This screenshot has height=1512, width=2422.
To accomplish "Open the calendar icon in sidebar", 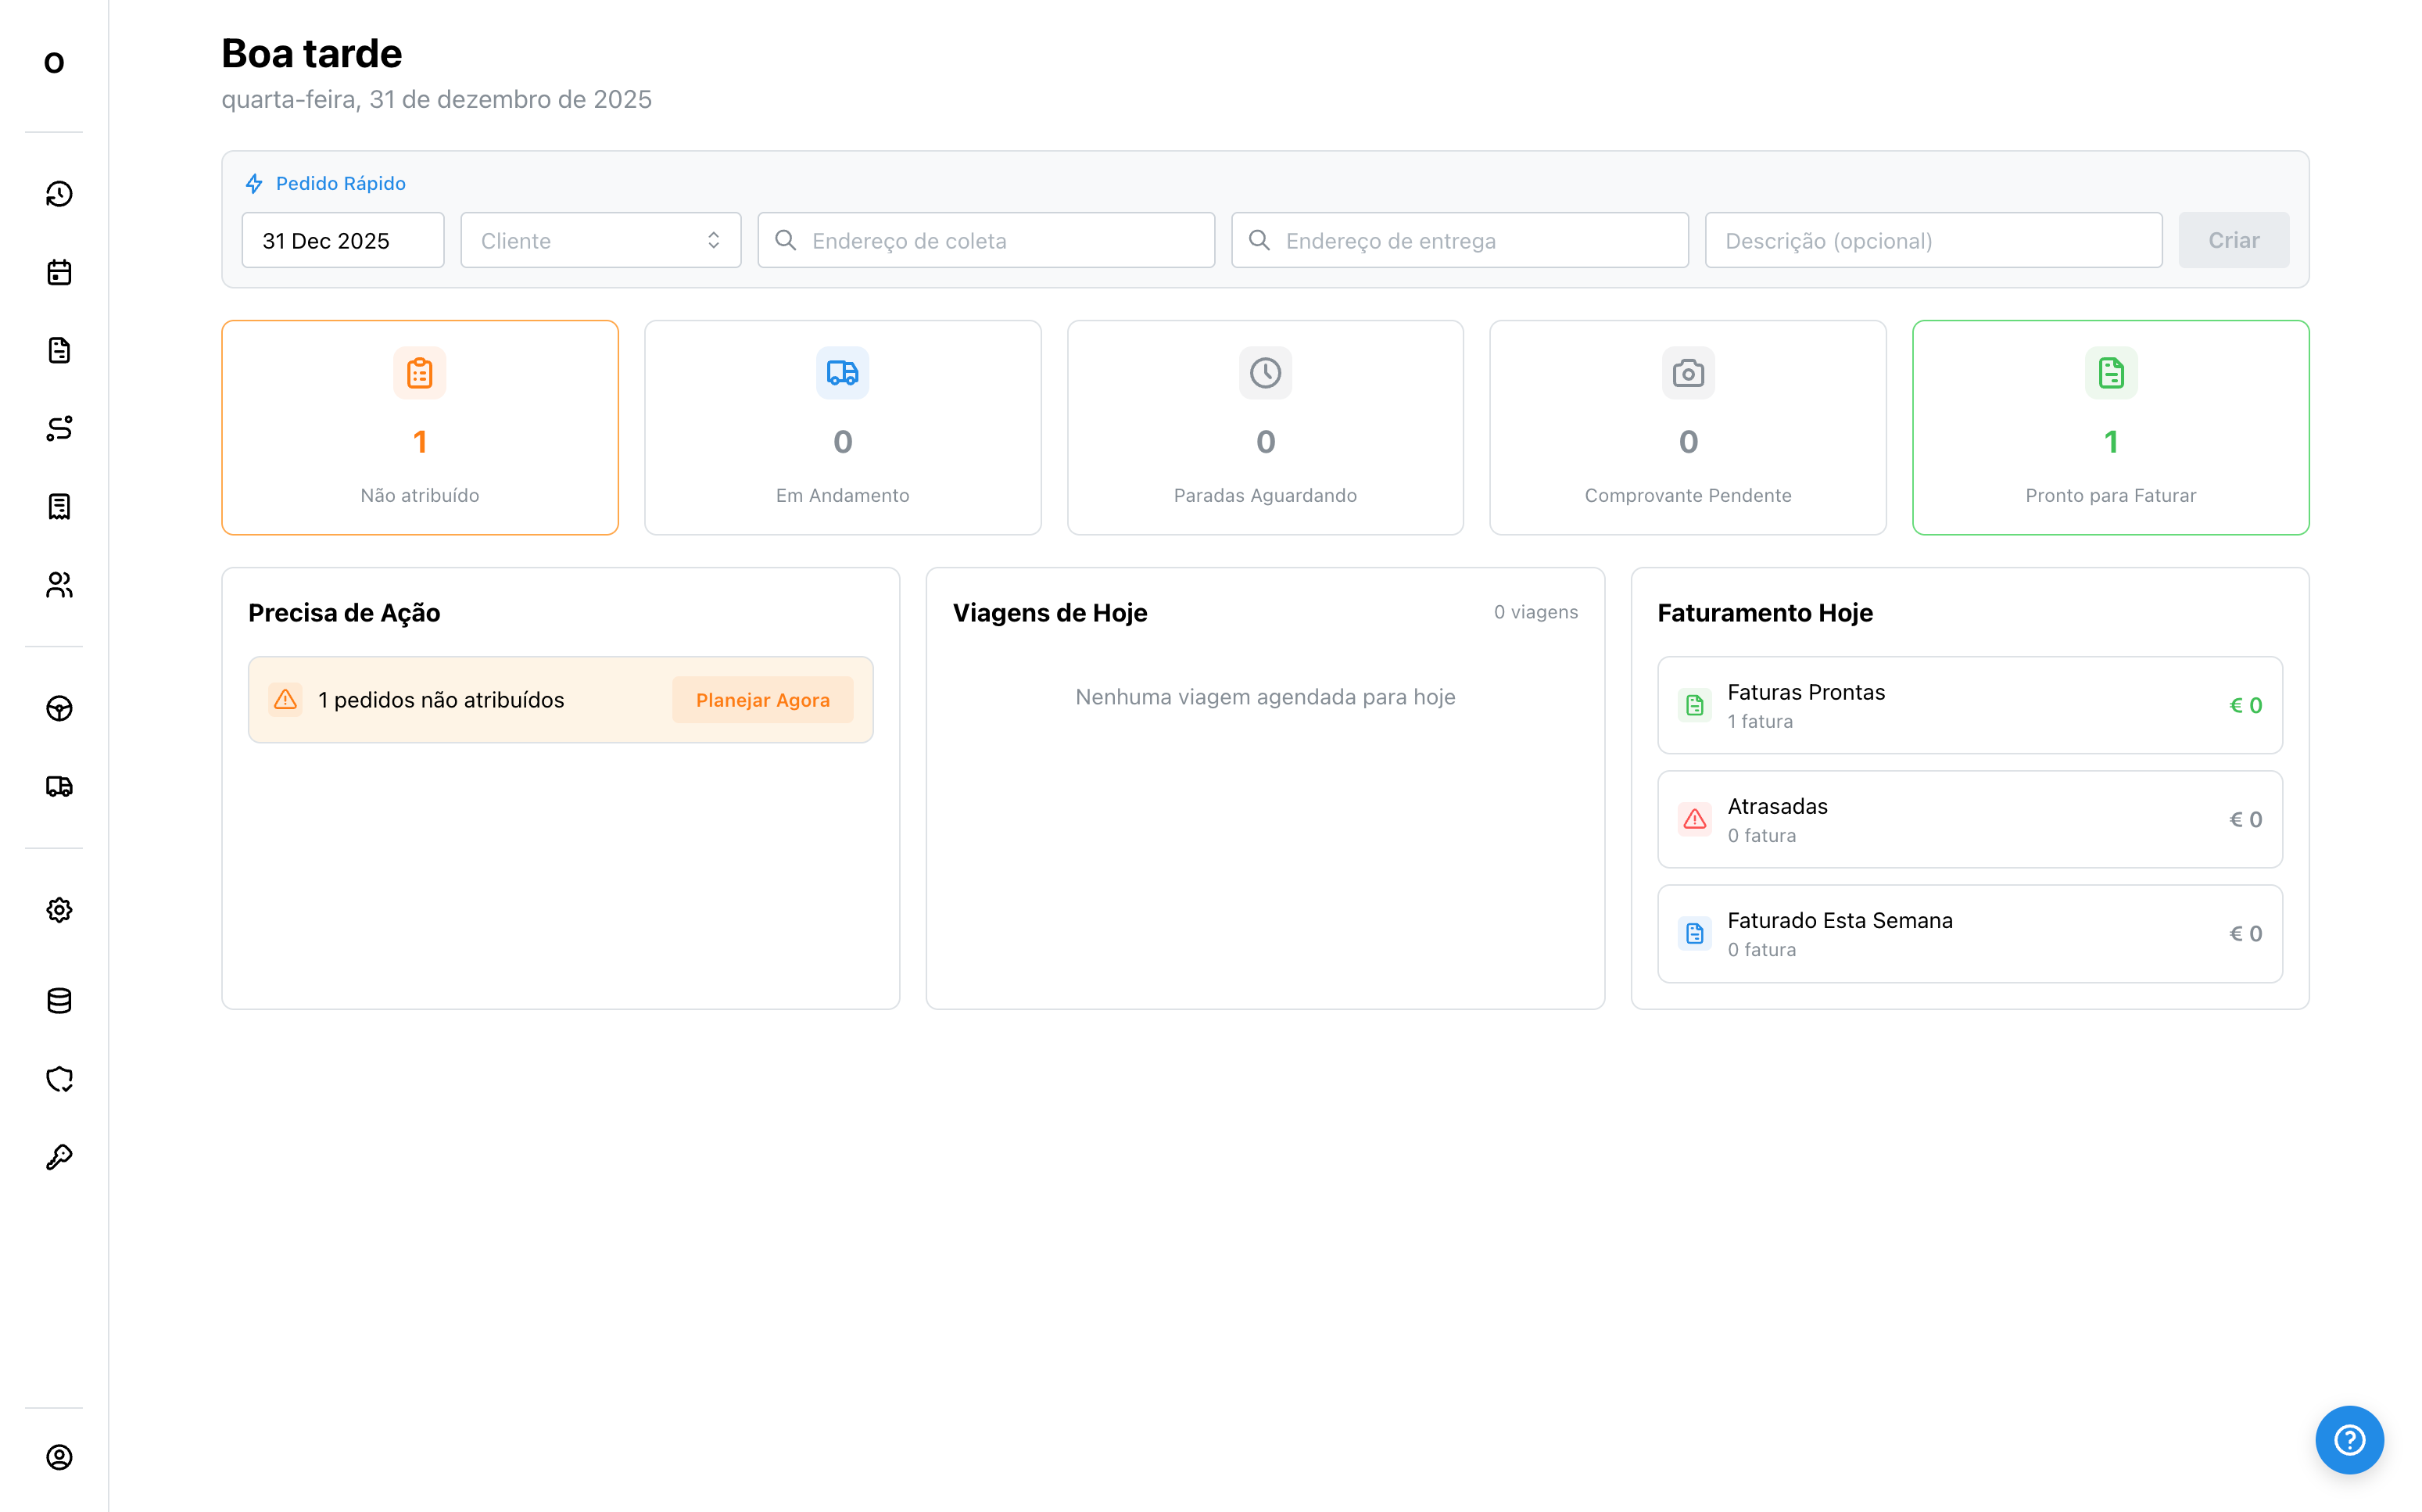I will [x=59, y=272].
